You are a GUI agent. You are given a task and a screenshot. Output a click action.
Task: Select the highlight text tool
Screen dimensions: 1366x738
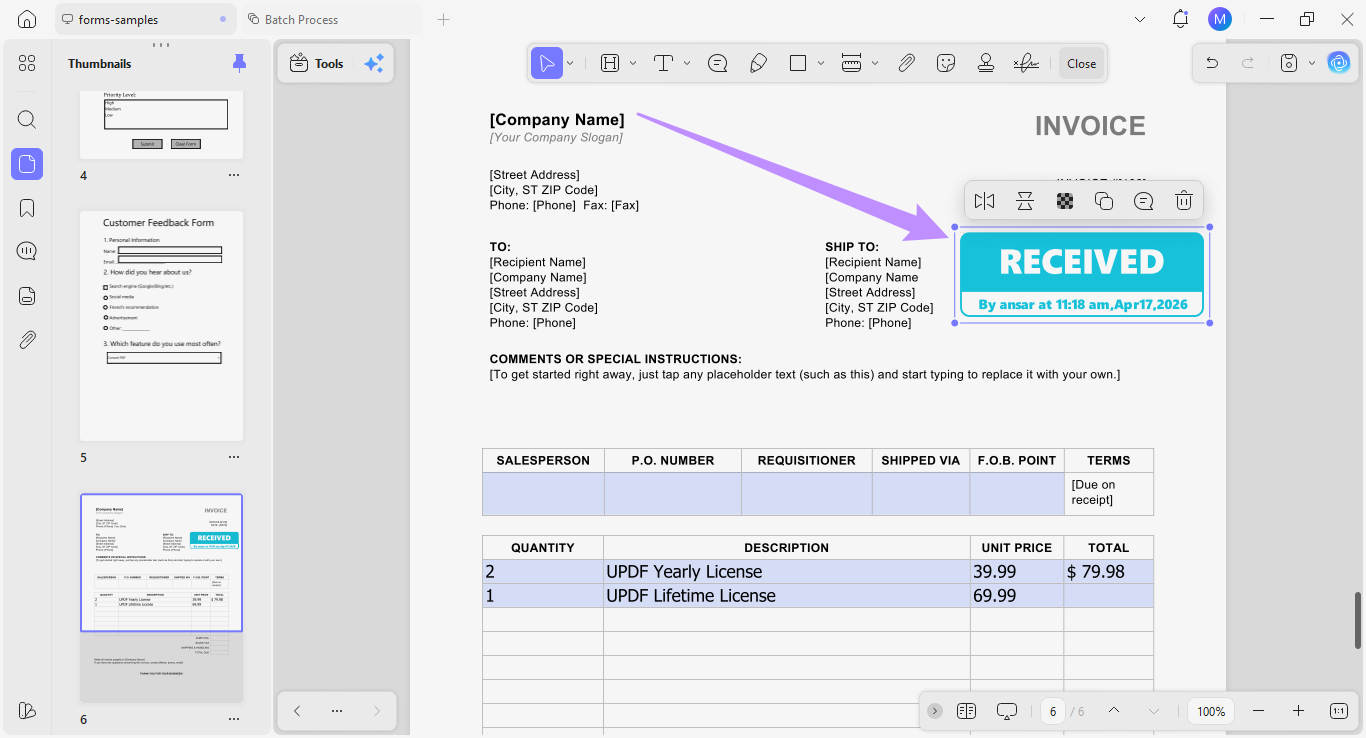610,63
